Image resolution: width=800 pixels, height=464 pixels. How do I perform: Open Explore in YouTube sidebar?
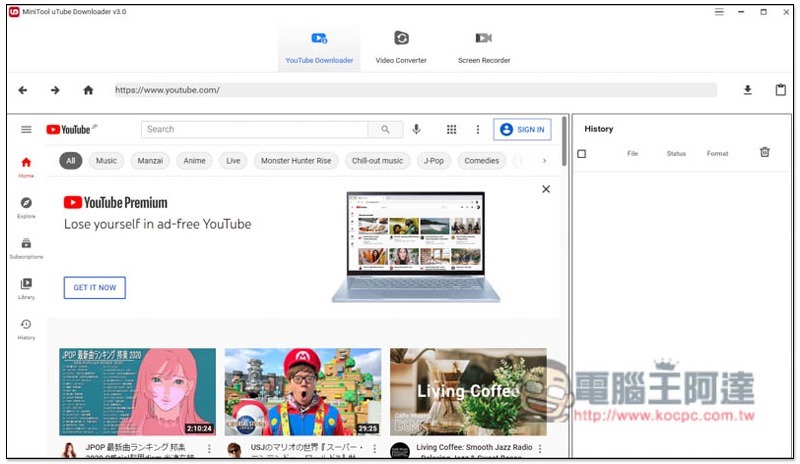point(26,208)
